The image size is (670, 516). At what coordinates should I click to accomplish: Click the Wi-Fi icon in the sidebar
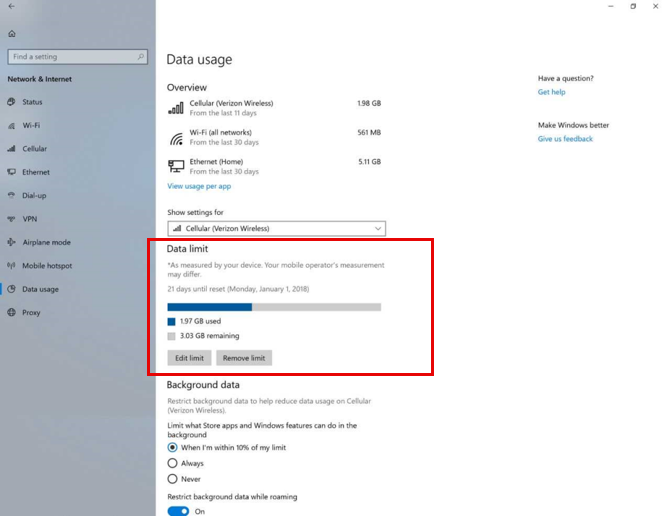[12, 126]
